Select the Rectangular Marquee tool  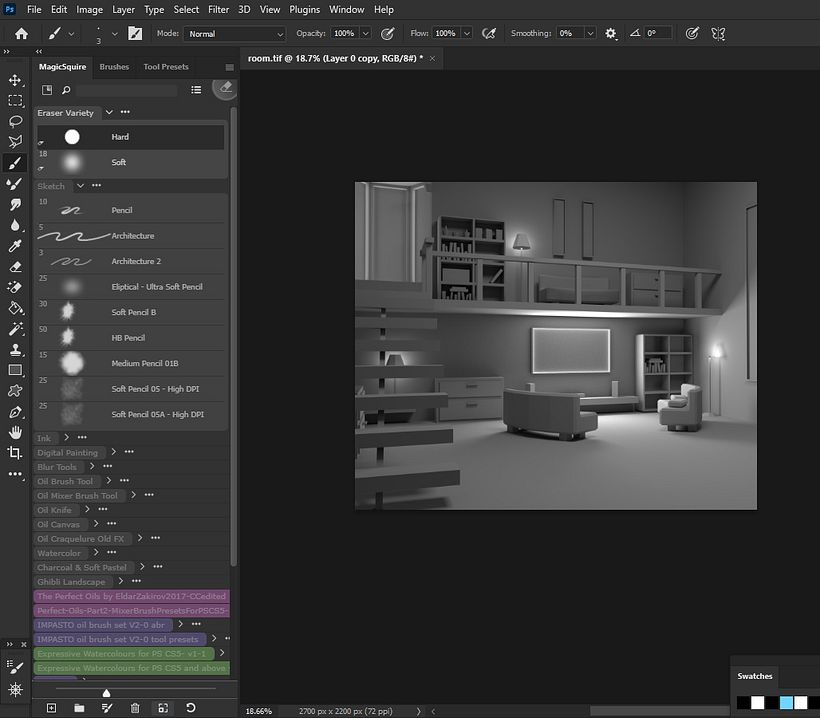pyautogui.click(x=15, y=100)
